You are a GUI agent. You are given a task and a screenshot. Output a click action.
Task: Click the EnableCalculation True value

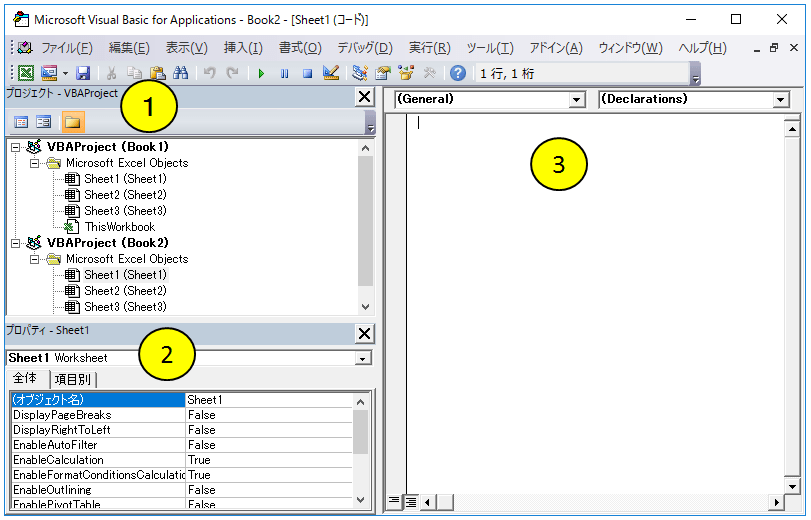(x=269, y=460)
